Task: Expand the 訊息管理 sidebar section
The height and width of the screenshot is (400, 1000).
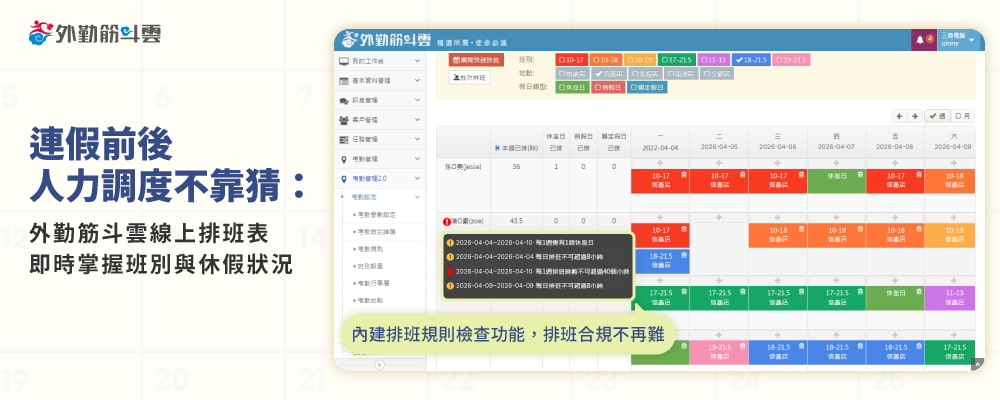Action: click(380, 101)
